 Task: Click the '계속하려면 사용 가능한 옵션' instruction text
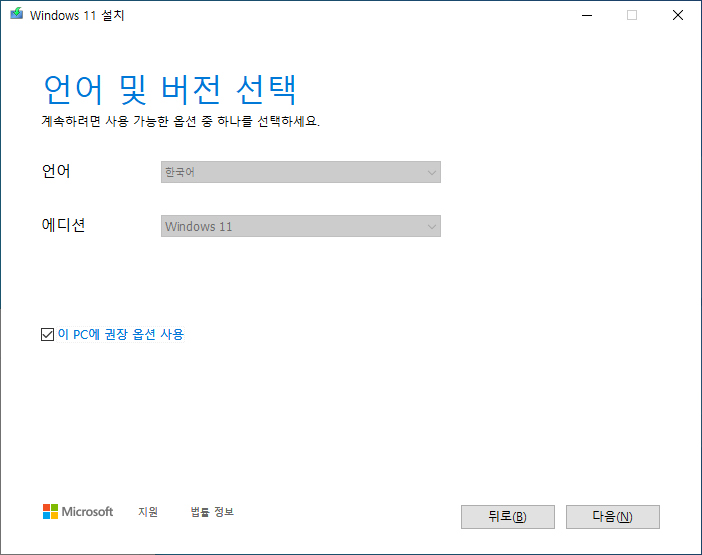180,121
